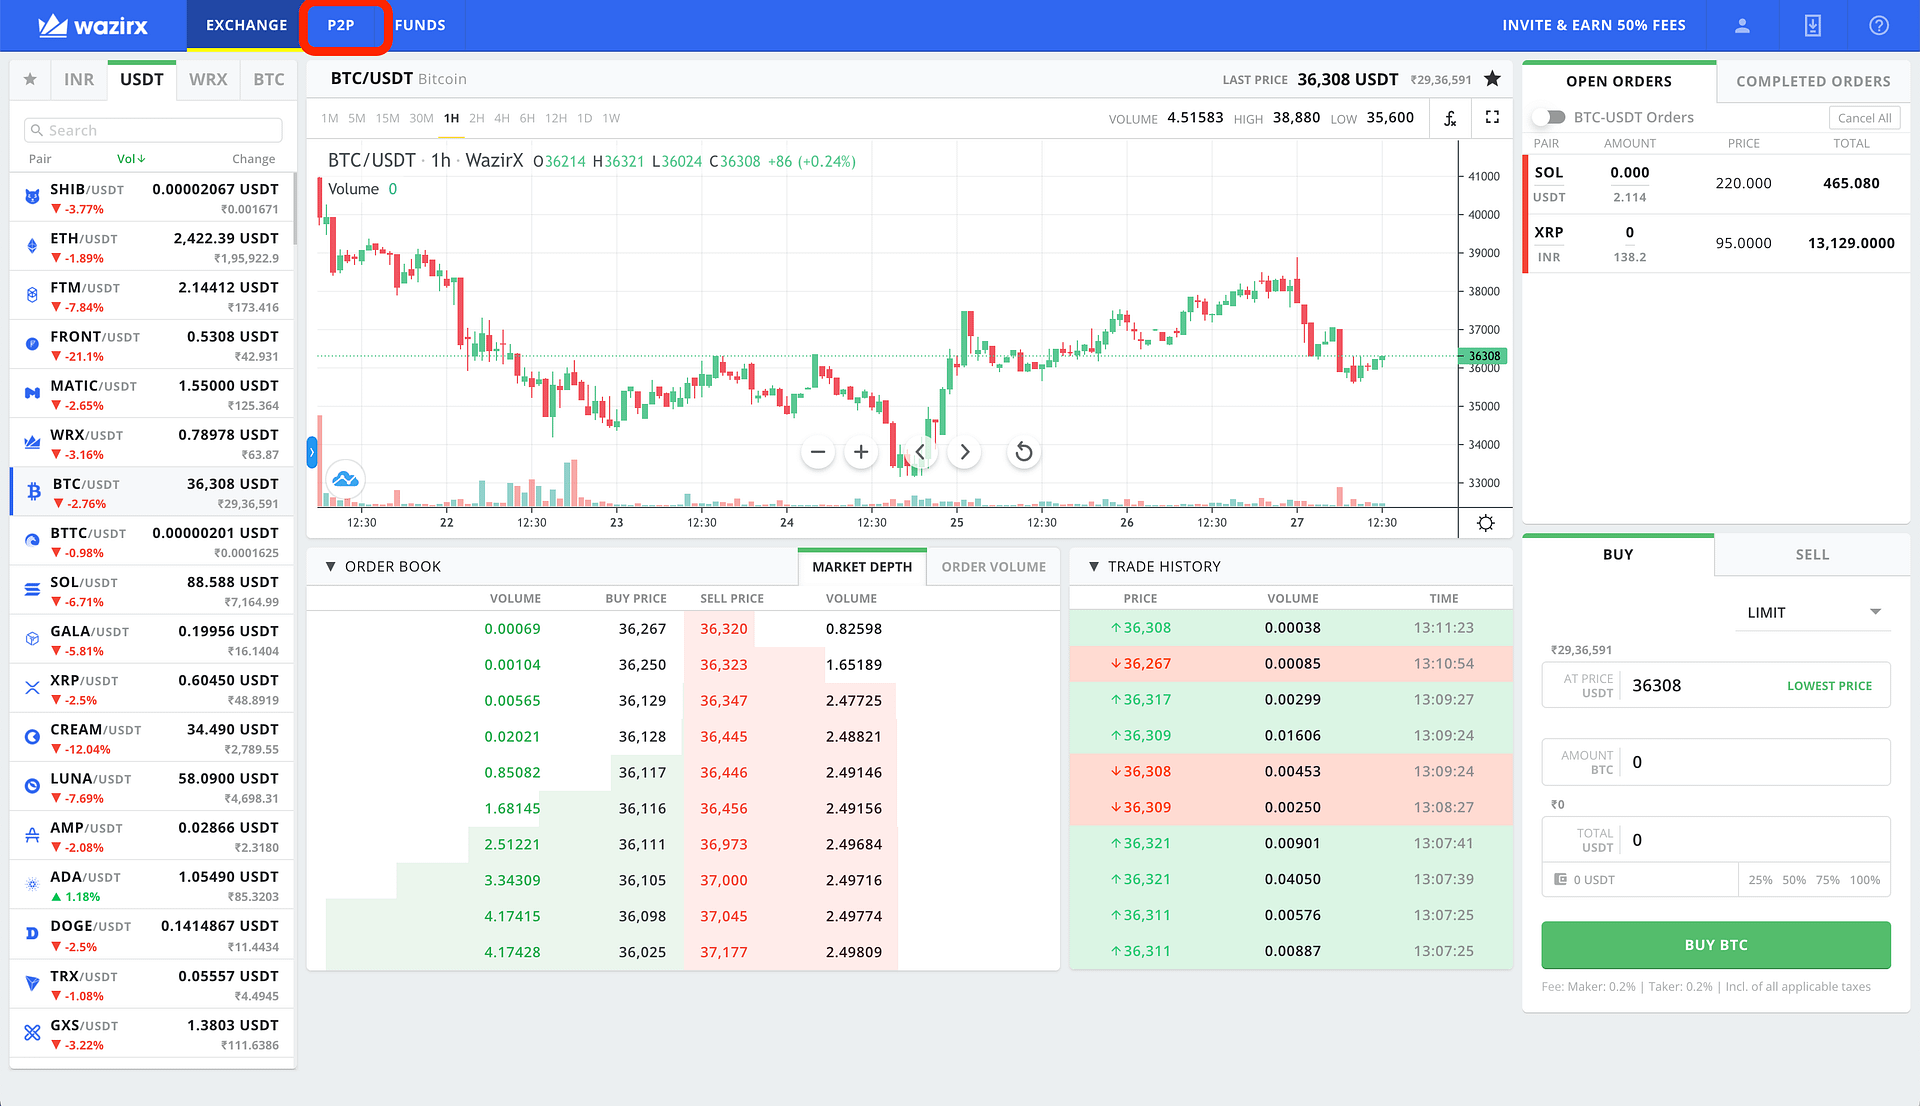Collapse the Order Book section
Viewport: 1920px width, 1106px height.
click(x=330, y=566)
